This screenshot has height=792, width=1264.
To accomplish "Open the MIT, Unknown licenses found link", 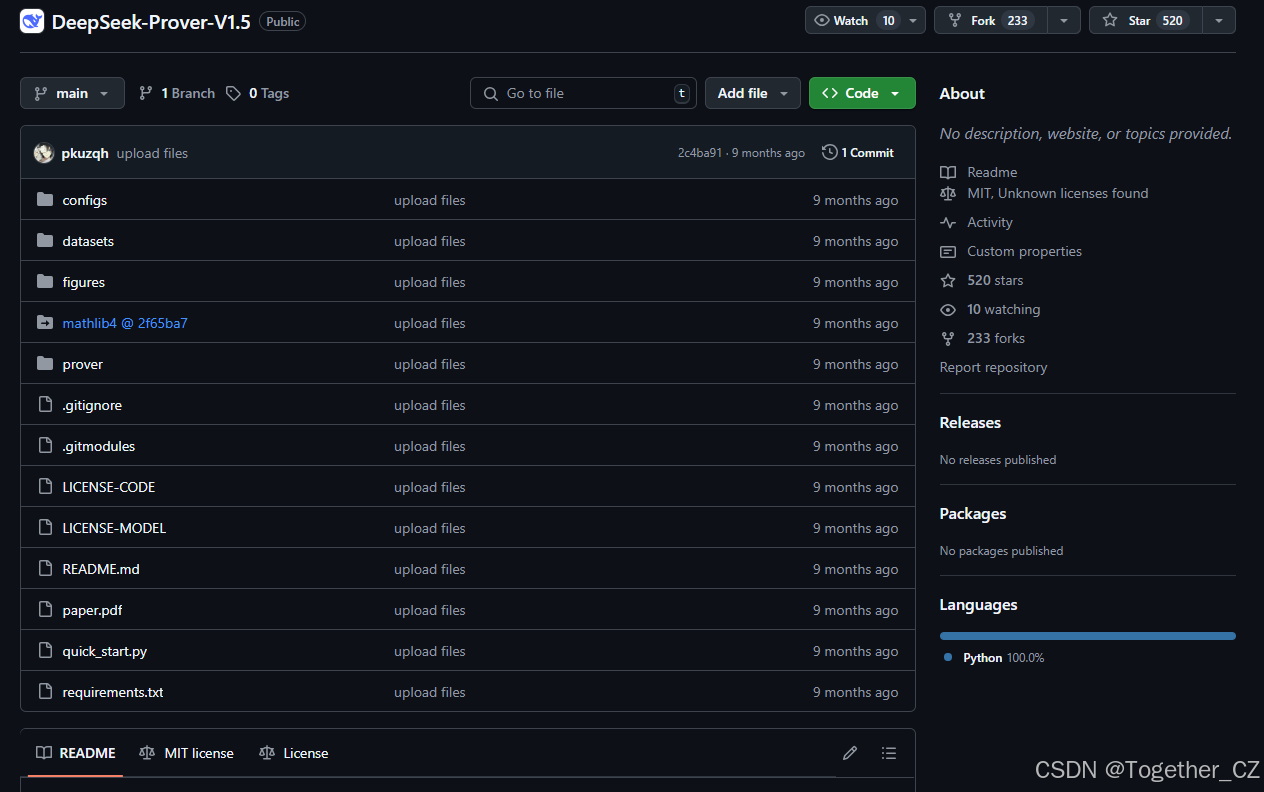I will point(1057,193).
